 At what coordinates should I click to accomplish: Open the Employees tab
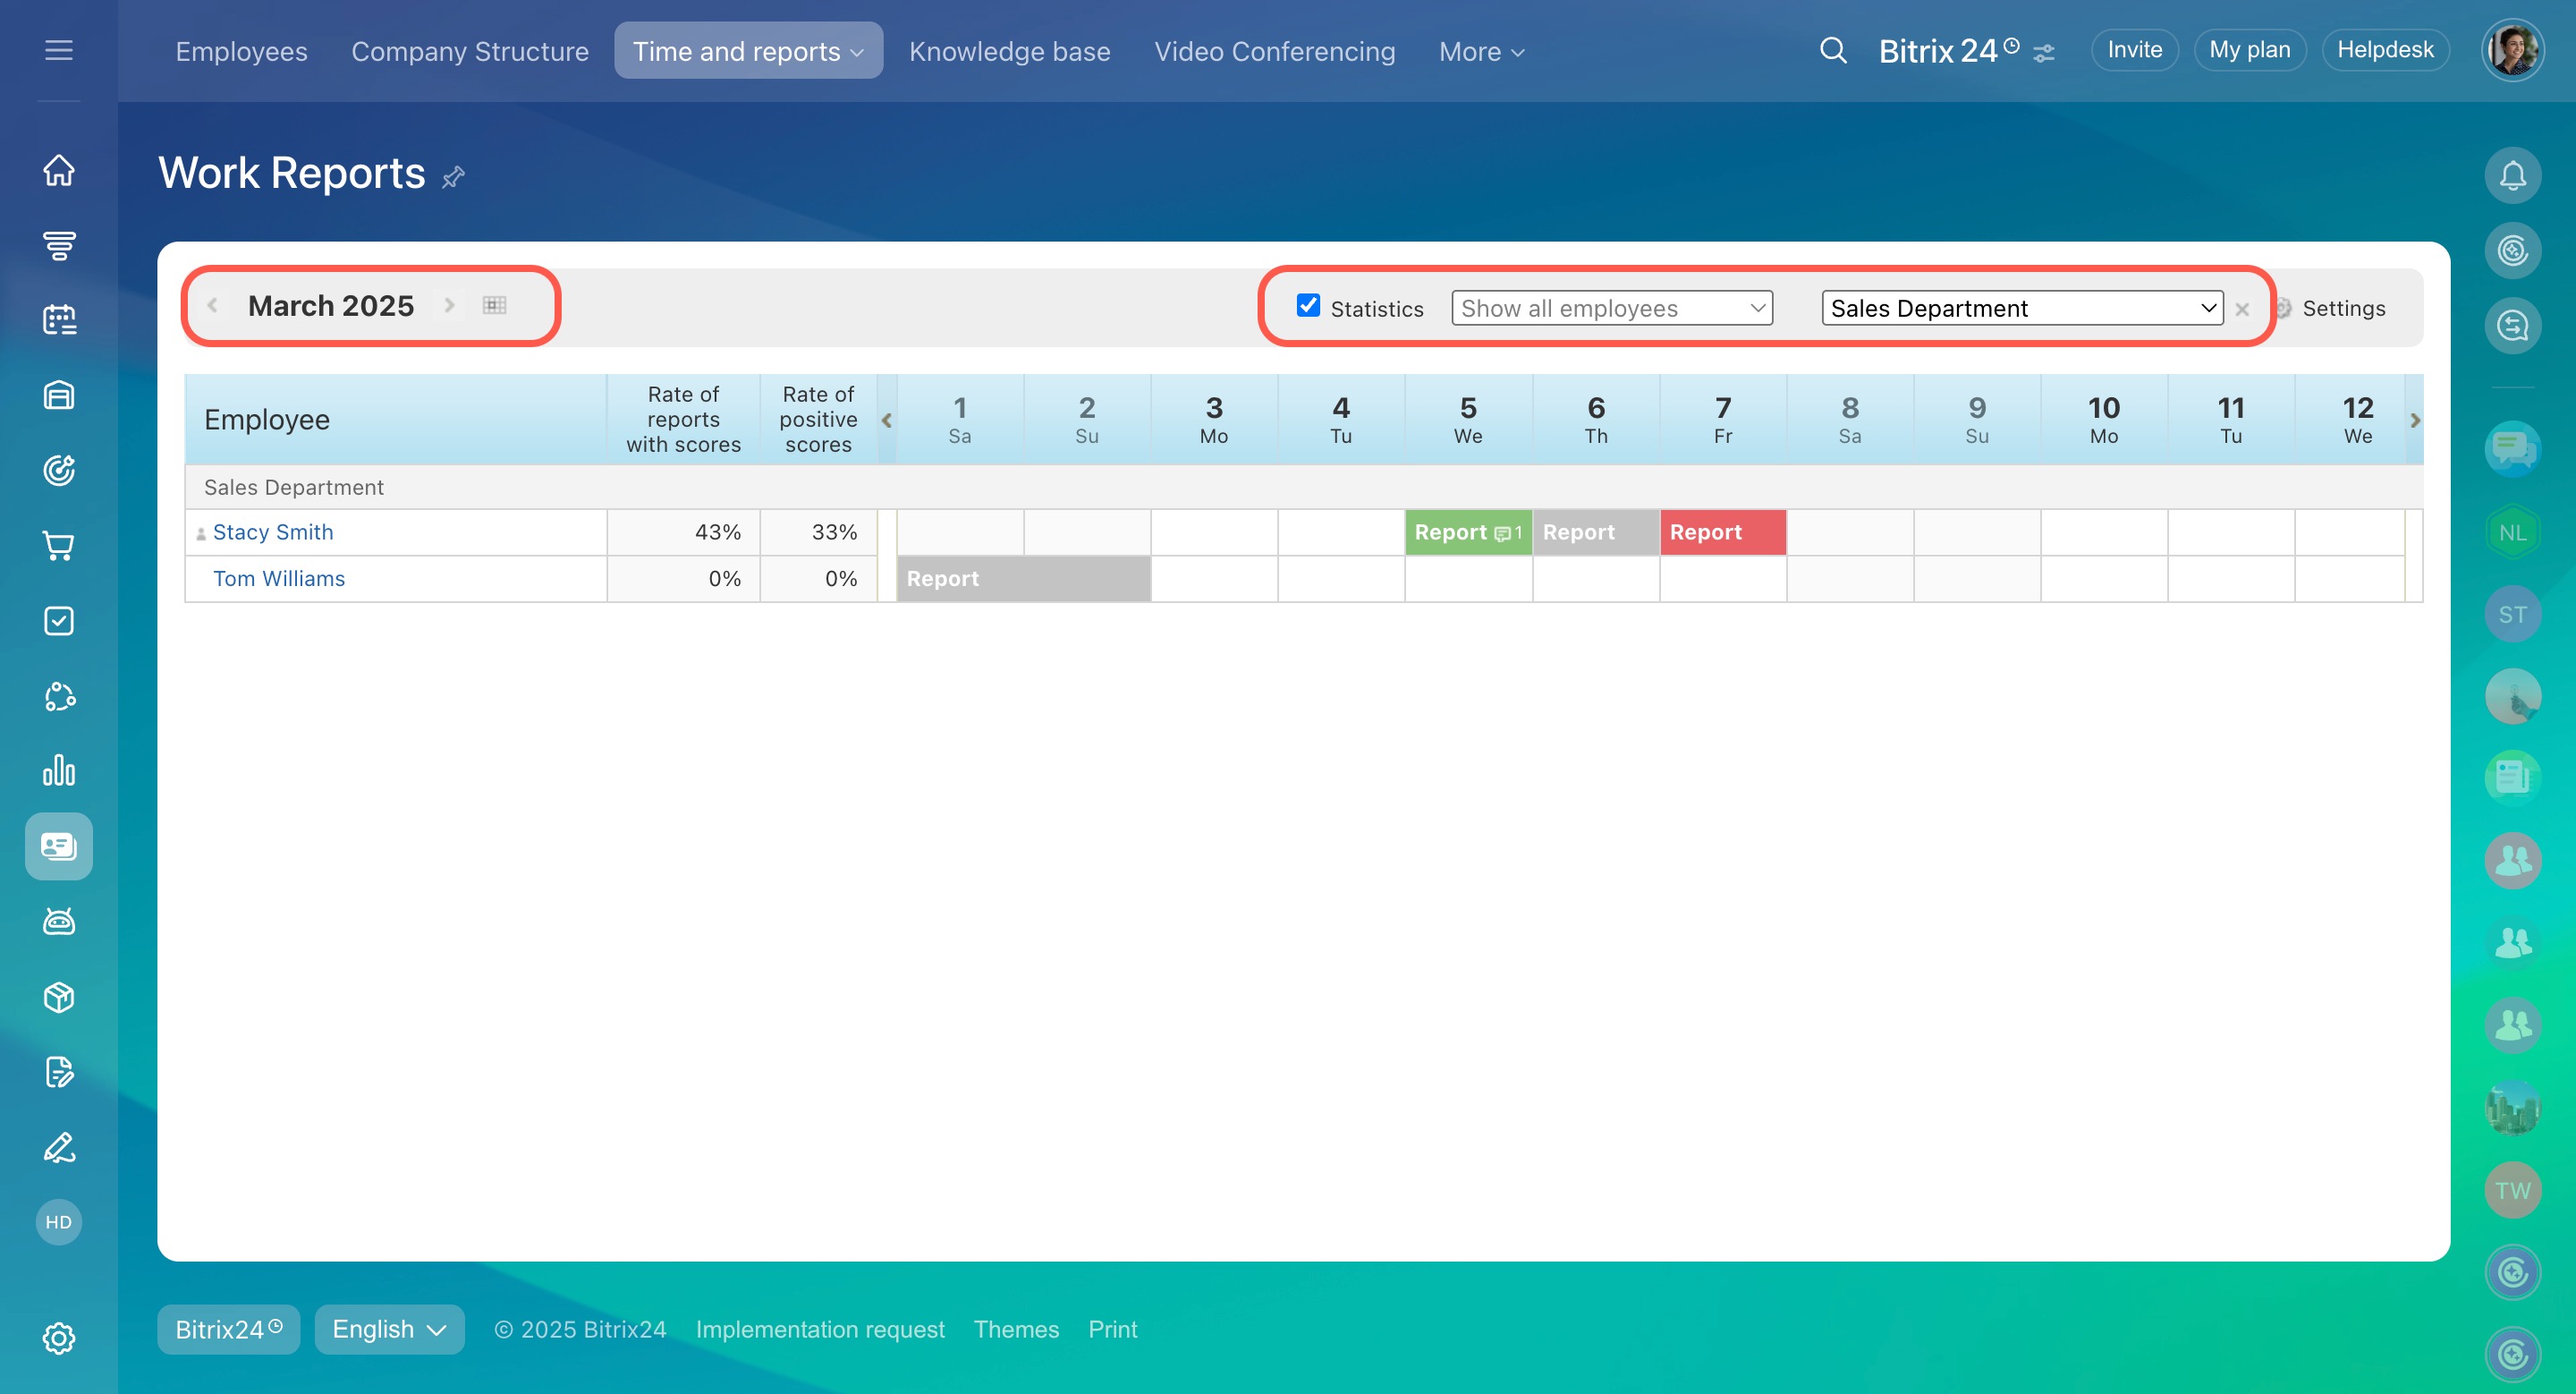point(241,51)
